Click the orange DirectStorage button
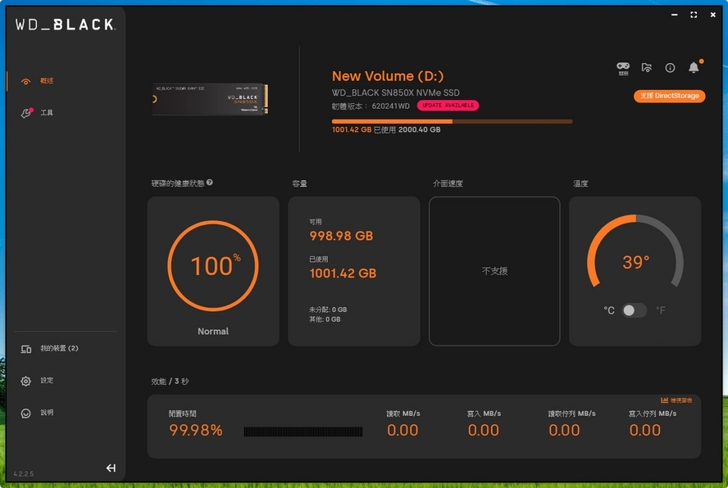This screenshot has width=728, height=488. point(669,96)
